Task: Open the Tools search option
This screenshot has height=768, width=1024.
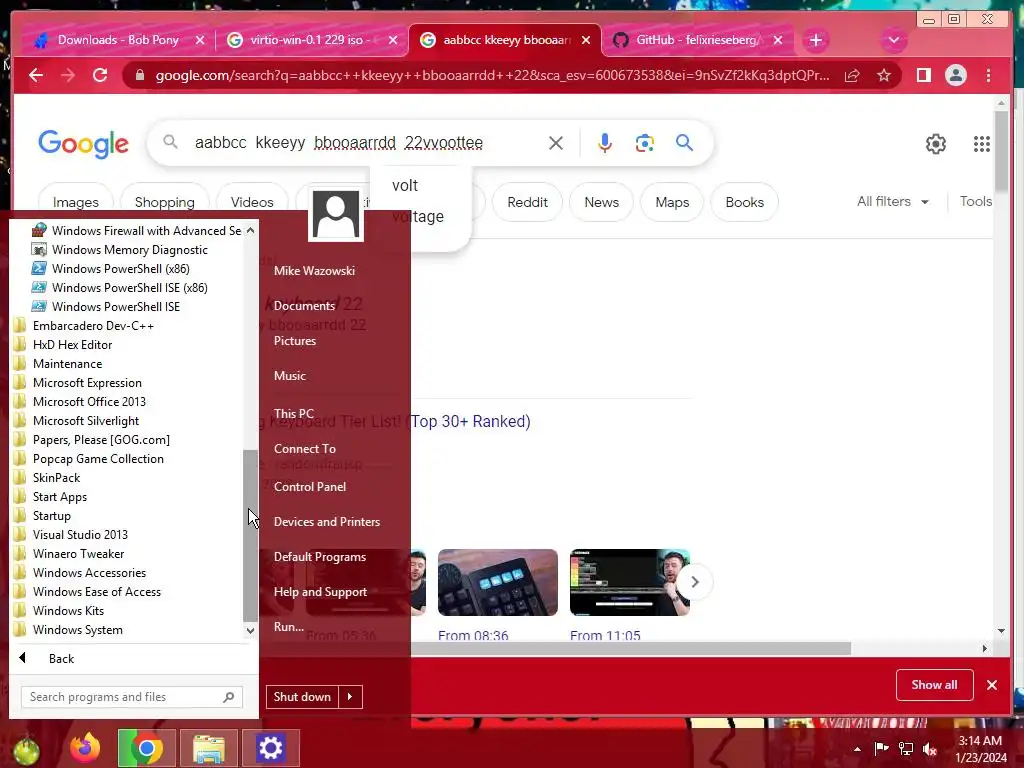Action: (x=976, y=202)
